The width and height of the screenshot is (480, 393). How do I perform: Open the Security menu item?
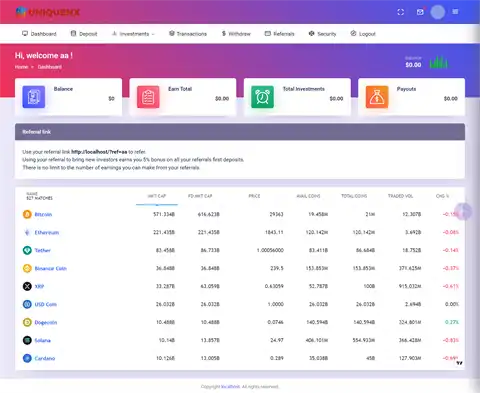(322, 34)
